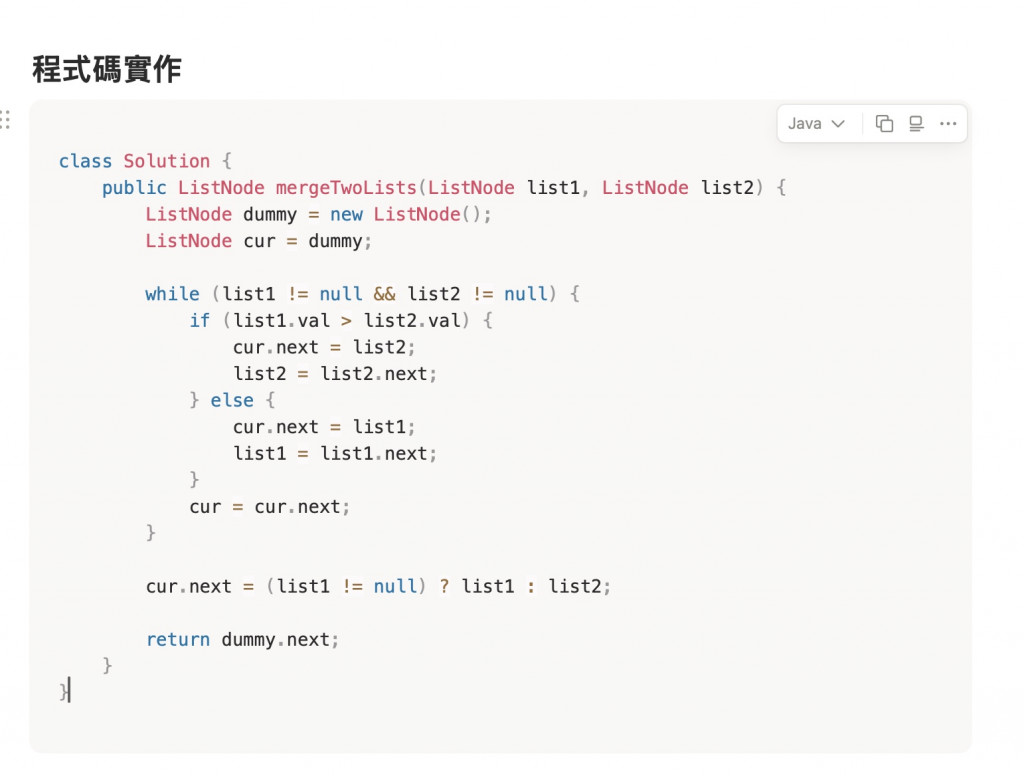Click the 'else' keyword
The width and height of the screenshot is (1024, 776).
232,400
